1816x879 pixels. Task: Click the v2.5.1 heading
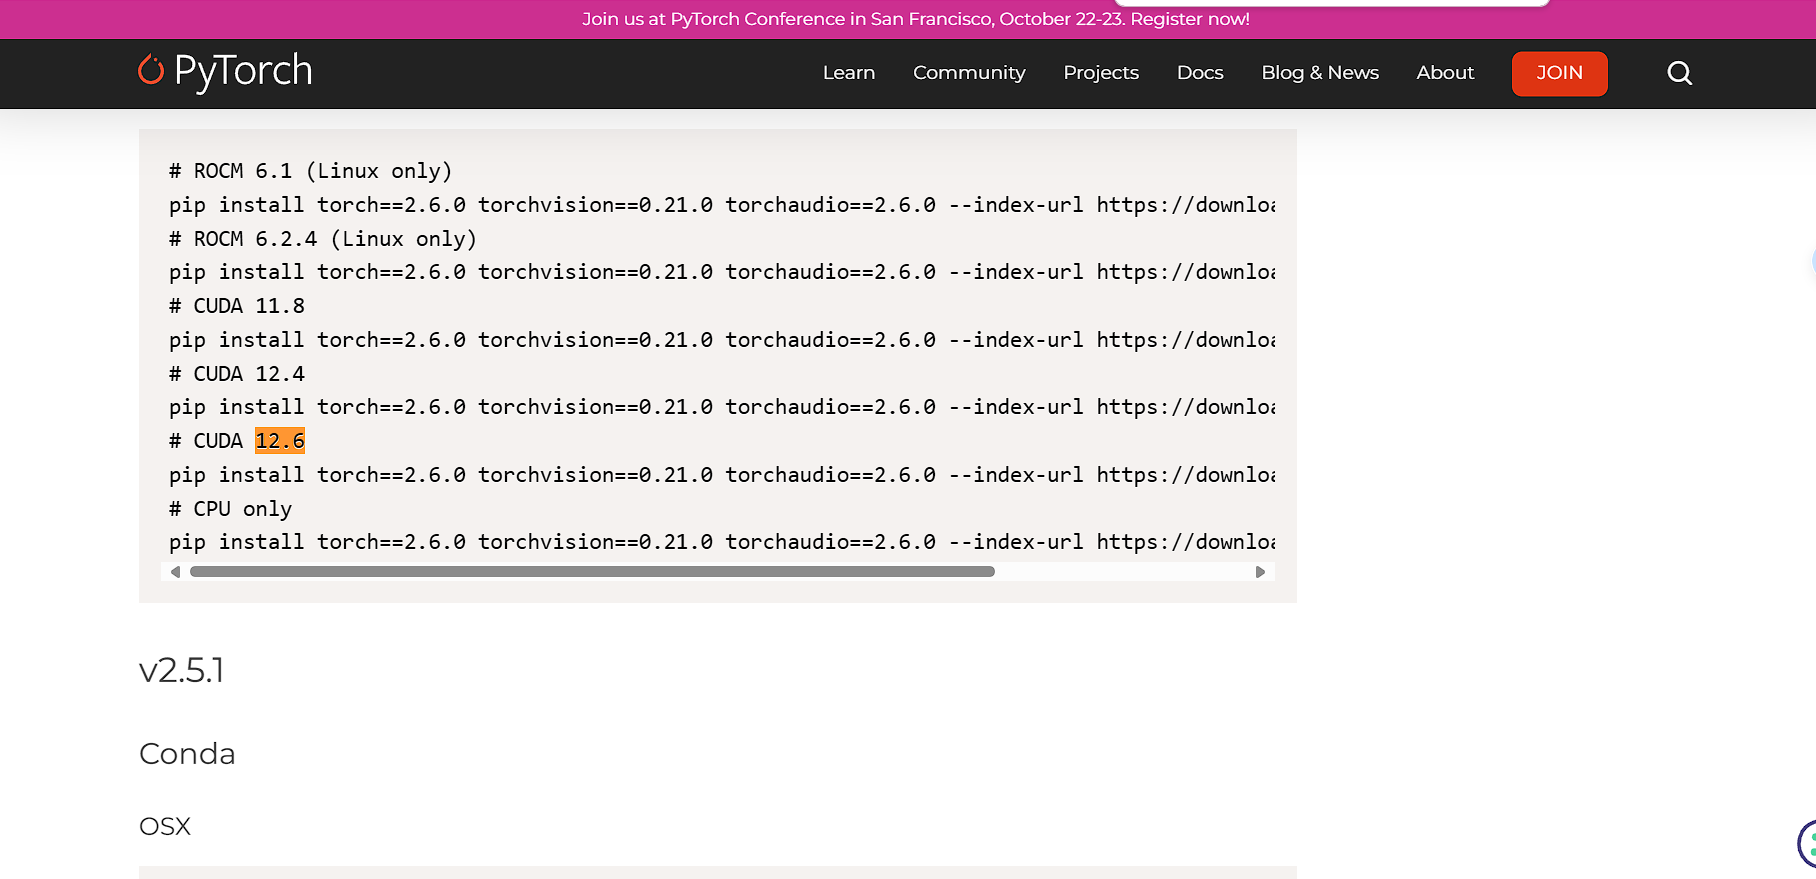[x=182, y=670]
